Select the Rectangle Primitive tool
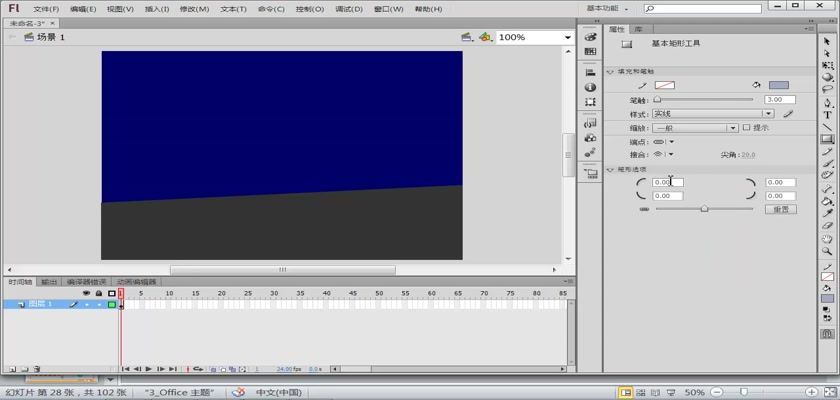This screenshot has width=840, height=400. (x=827, y=139)
